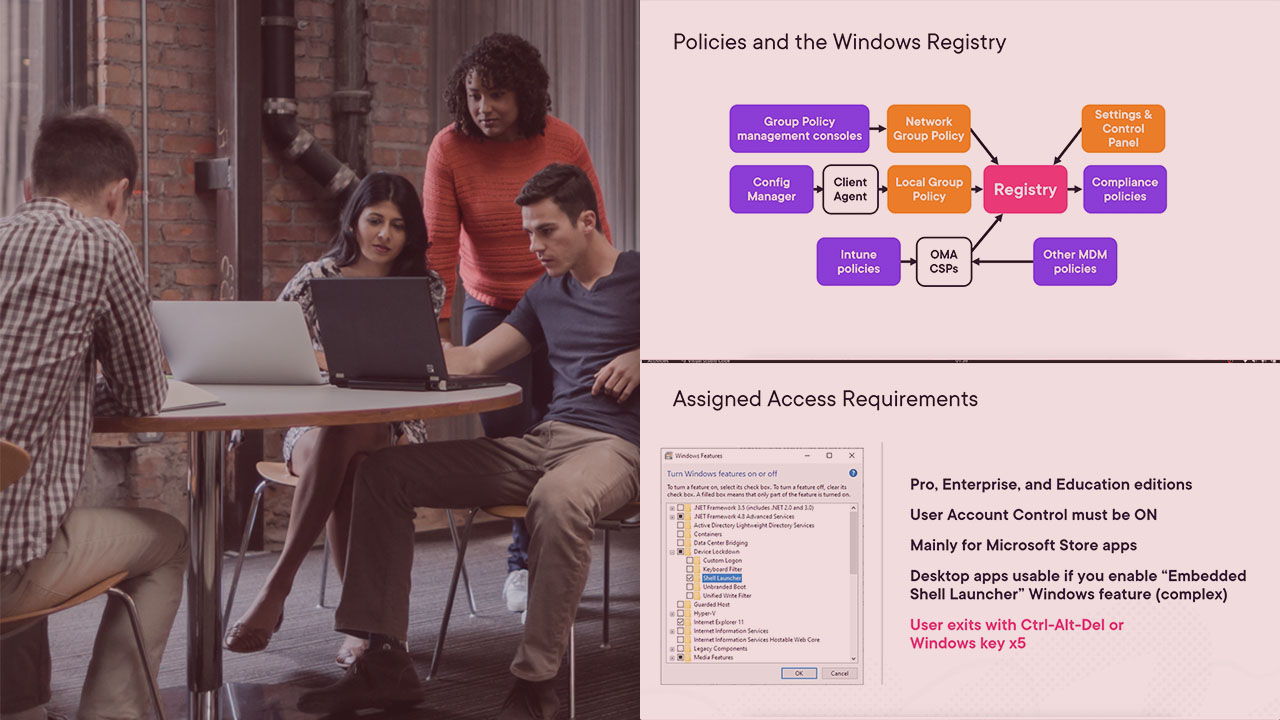Expand the Internet Information Services node

(x=672, y=631)
